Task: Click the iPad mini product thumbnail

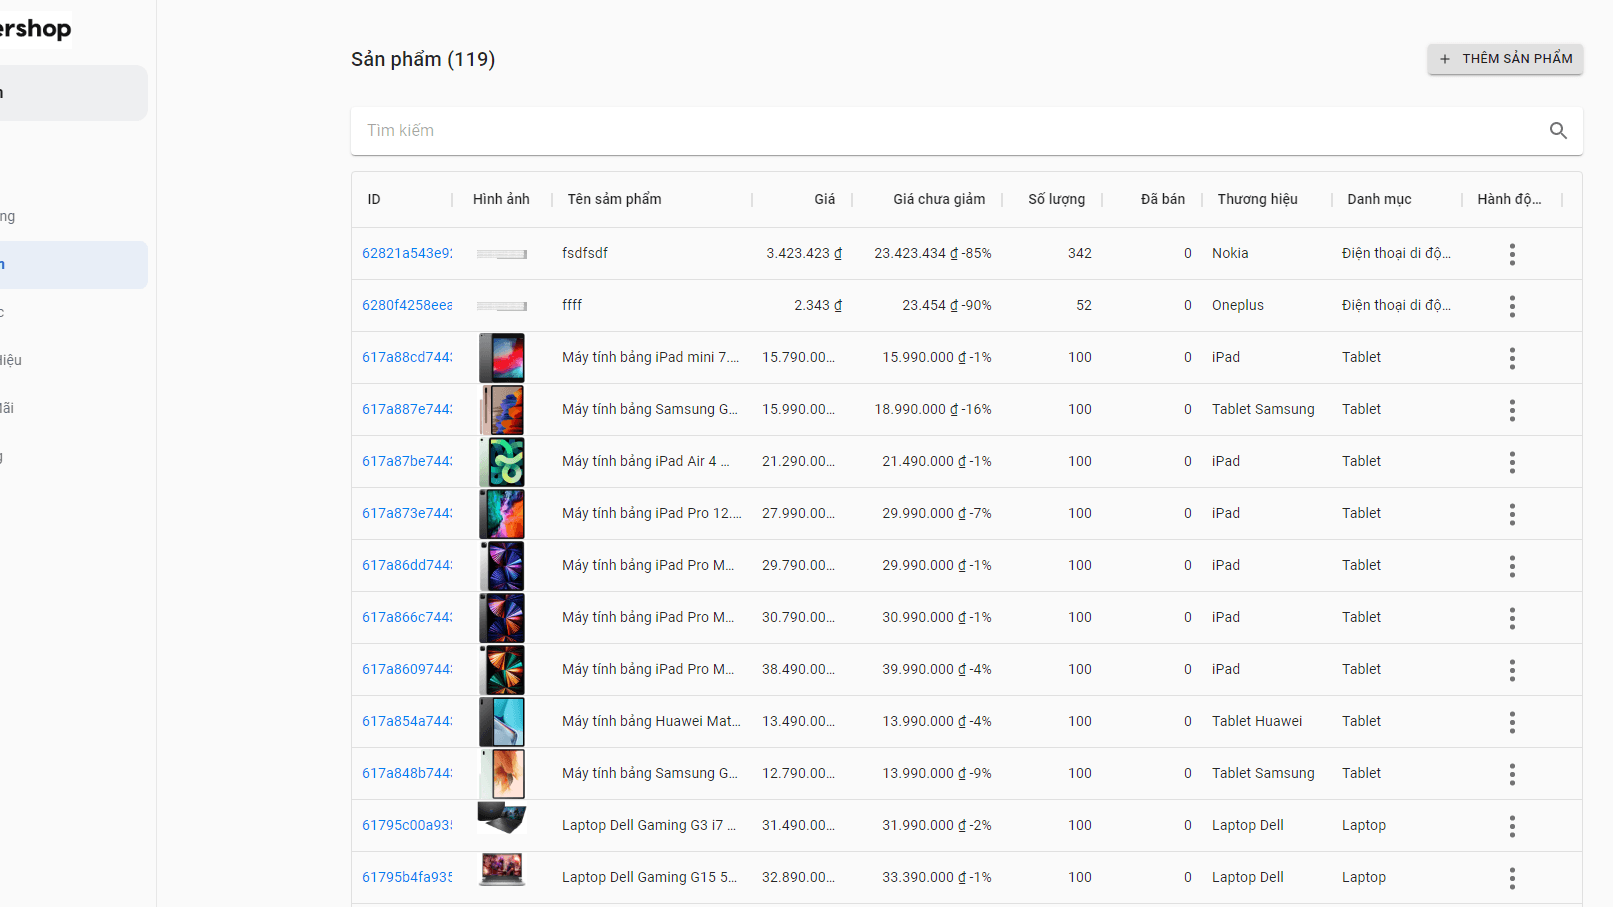Action: click(x=502, y=358)
